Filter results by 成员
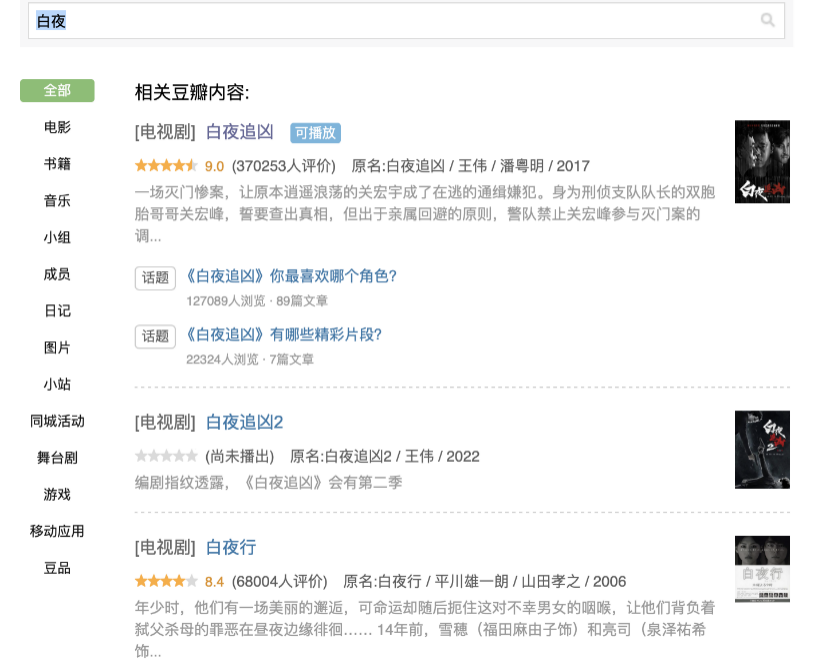Image resolution: width=830 pixels, height=668 pixels. click(57, 274)
